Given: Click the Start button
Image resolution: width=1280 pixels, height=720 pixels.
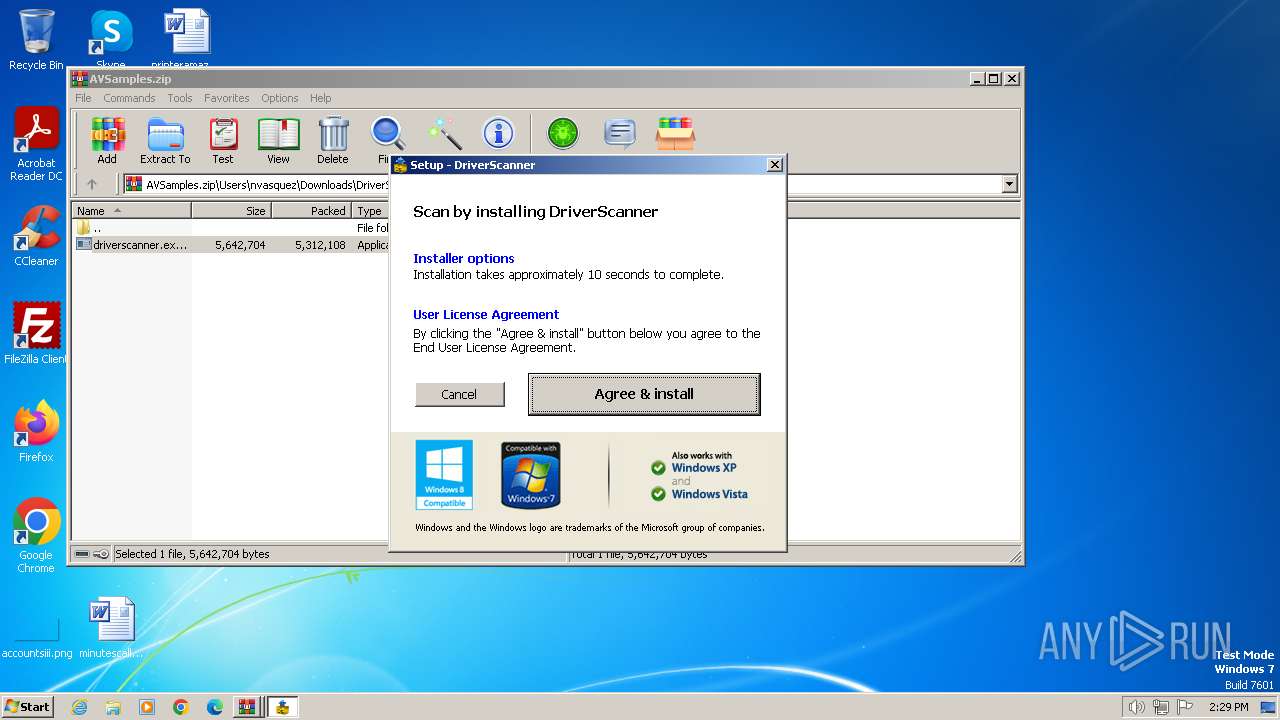Looking at the screenshot, I should (x=28, y=706).
